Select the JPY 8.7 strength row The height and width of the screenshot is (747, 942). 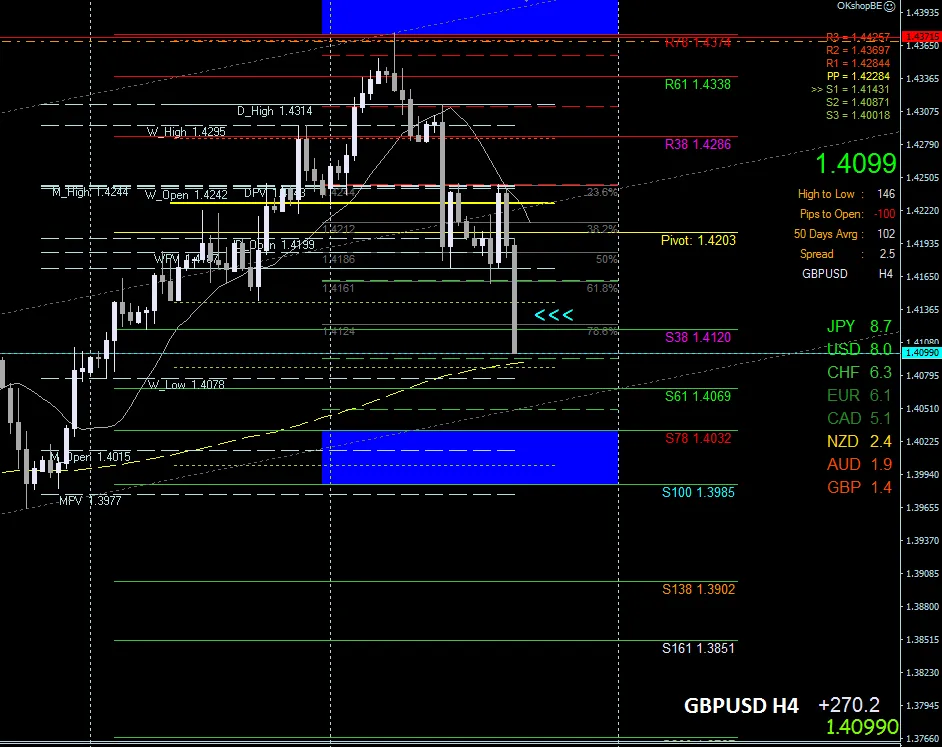pyautogui.click(x=859, y=326)
